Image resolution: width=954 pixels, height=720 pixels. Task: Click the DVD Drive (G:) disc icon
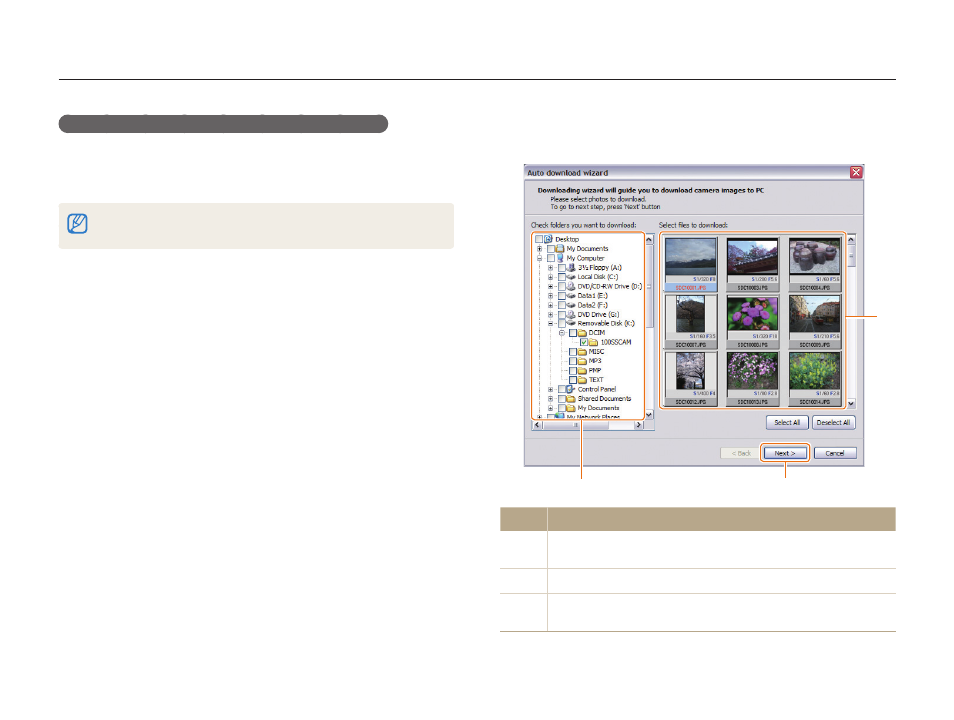(x=571, y=315)
